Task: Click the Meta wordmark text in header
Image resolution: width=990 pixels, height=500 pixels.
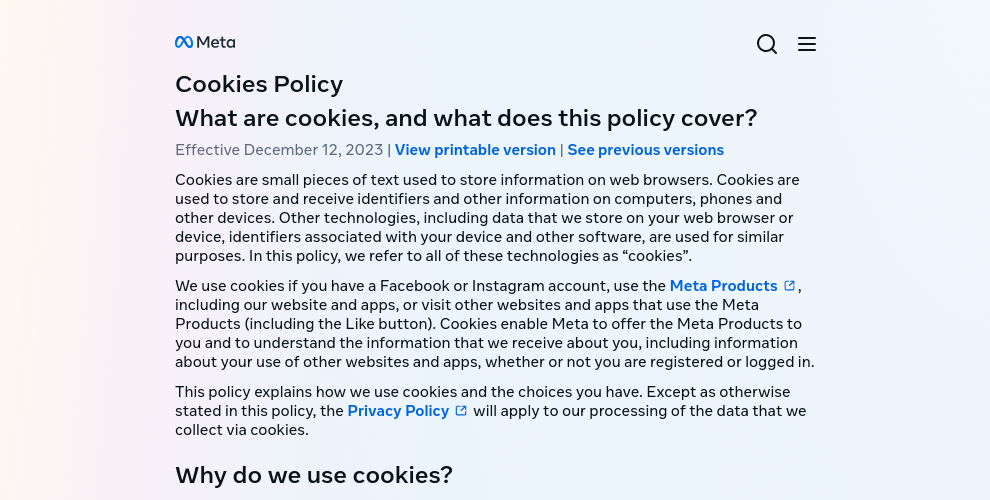Action: point(216,42)
